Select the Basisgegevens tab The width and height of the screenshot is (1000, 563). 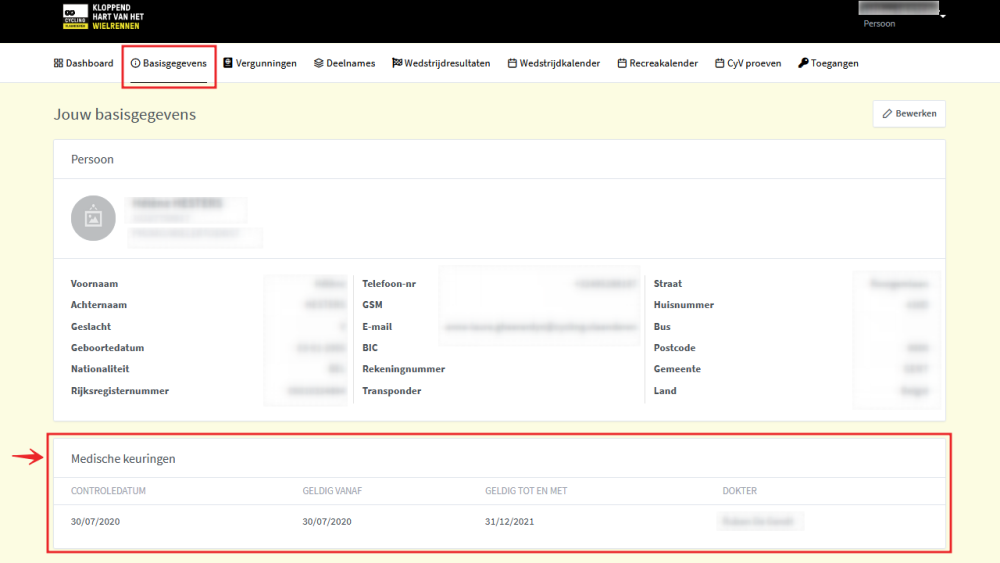tap(169, 63)
